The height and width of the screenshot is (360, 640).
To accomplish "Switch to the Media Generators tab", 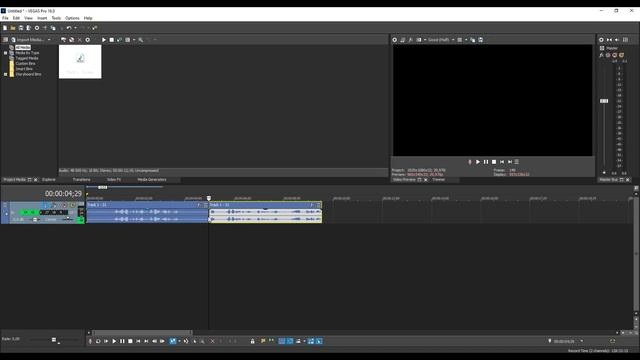I will coord(152,180).
